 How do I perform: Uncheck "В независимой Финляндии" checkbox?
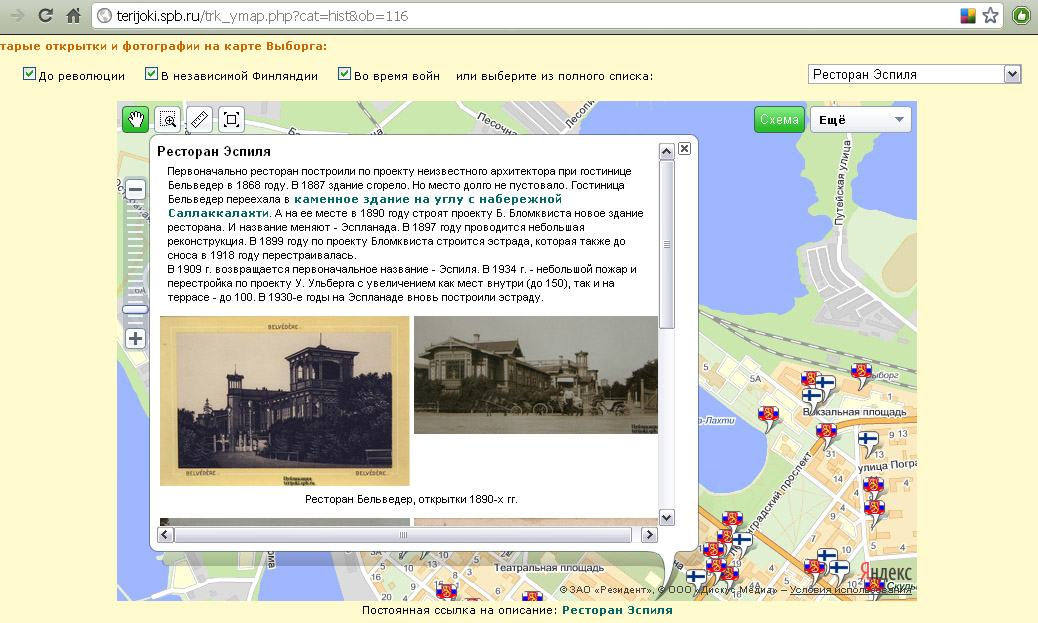tap(152, 74)
